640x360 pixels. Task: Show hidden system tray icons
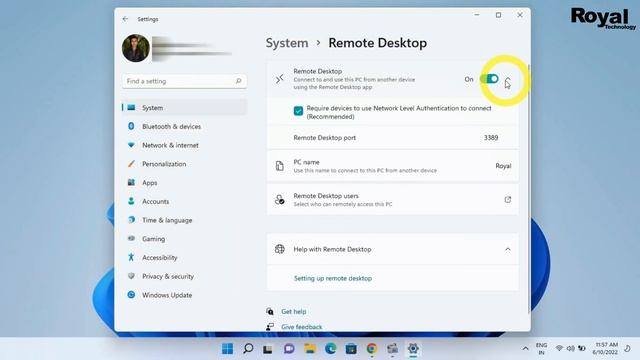(525, 349)
